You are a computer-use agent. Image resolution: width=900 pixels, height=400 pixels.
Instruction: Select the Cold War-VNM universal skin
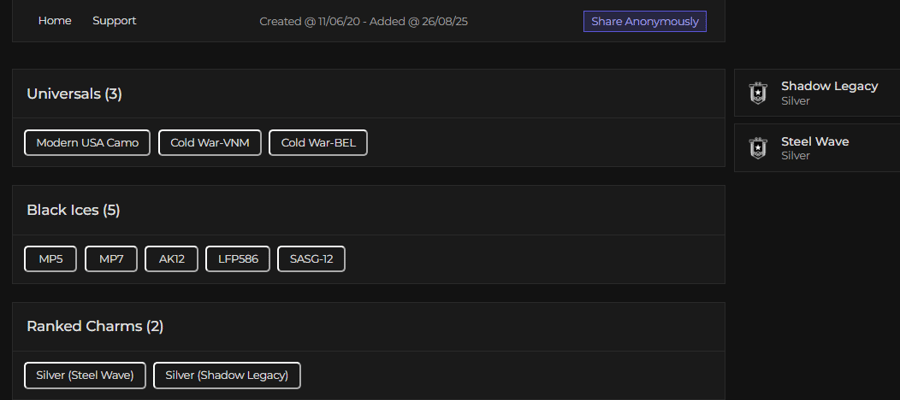pos(210,142)
